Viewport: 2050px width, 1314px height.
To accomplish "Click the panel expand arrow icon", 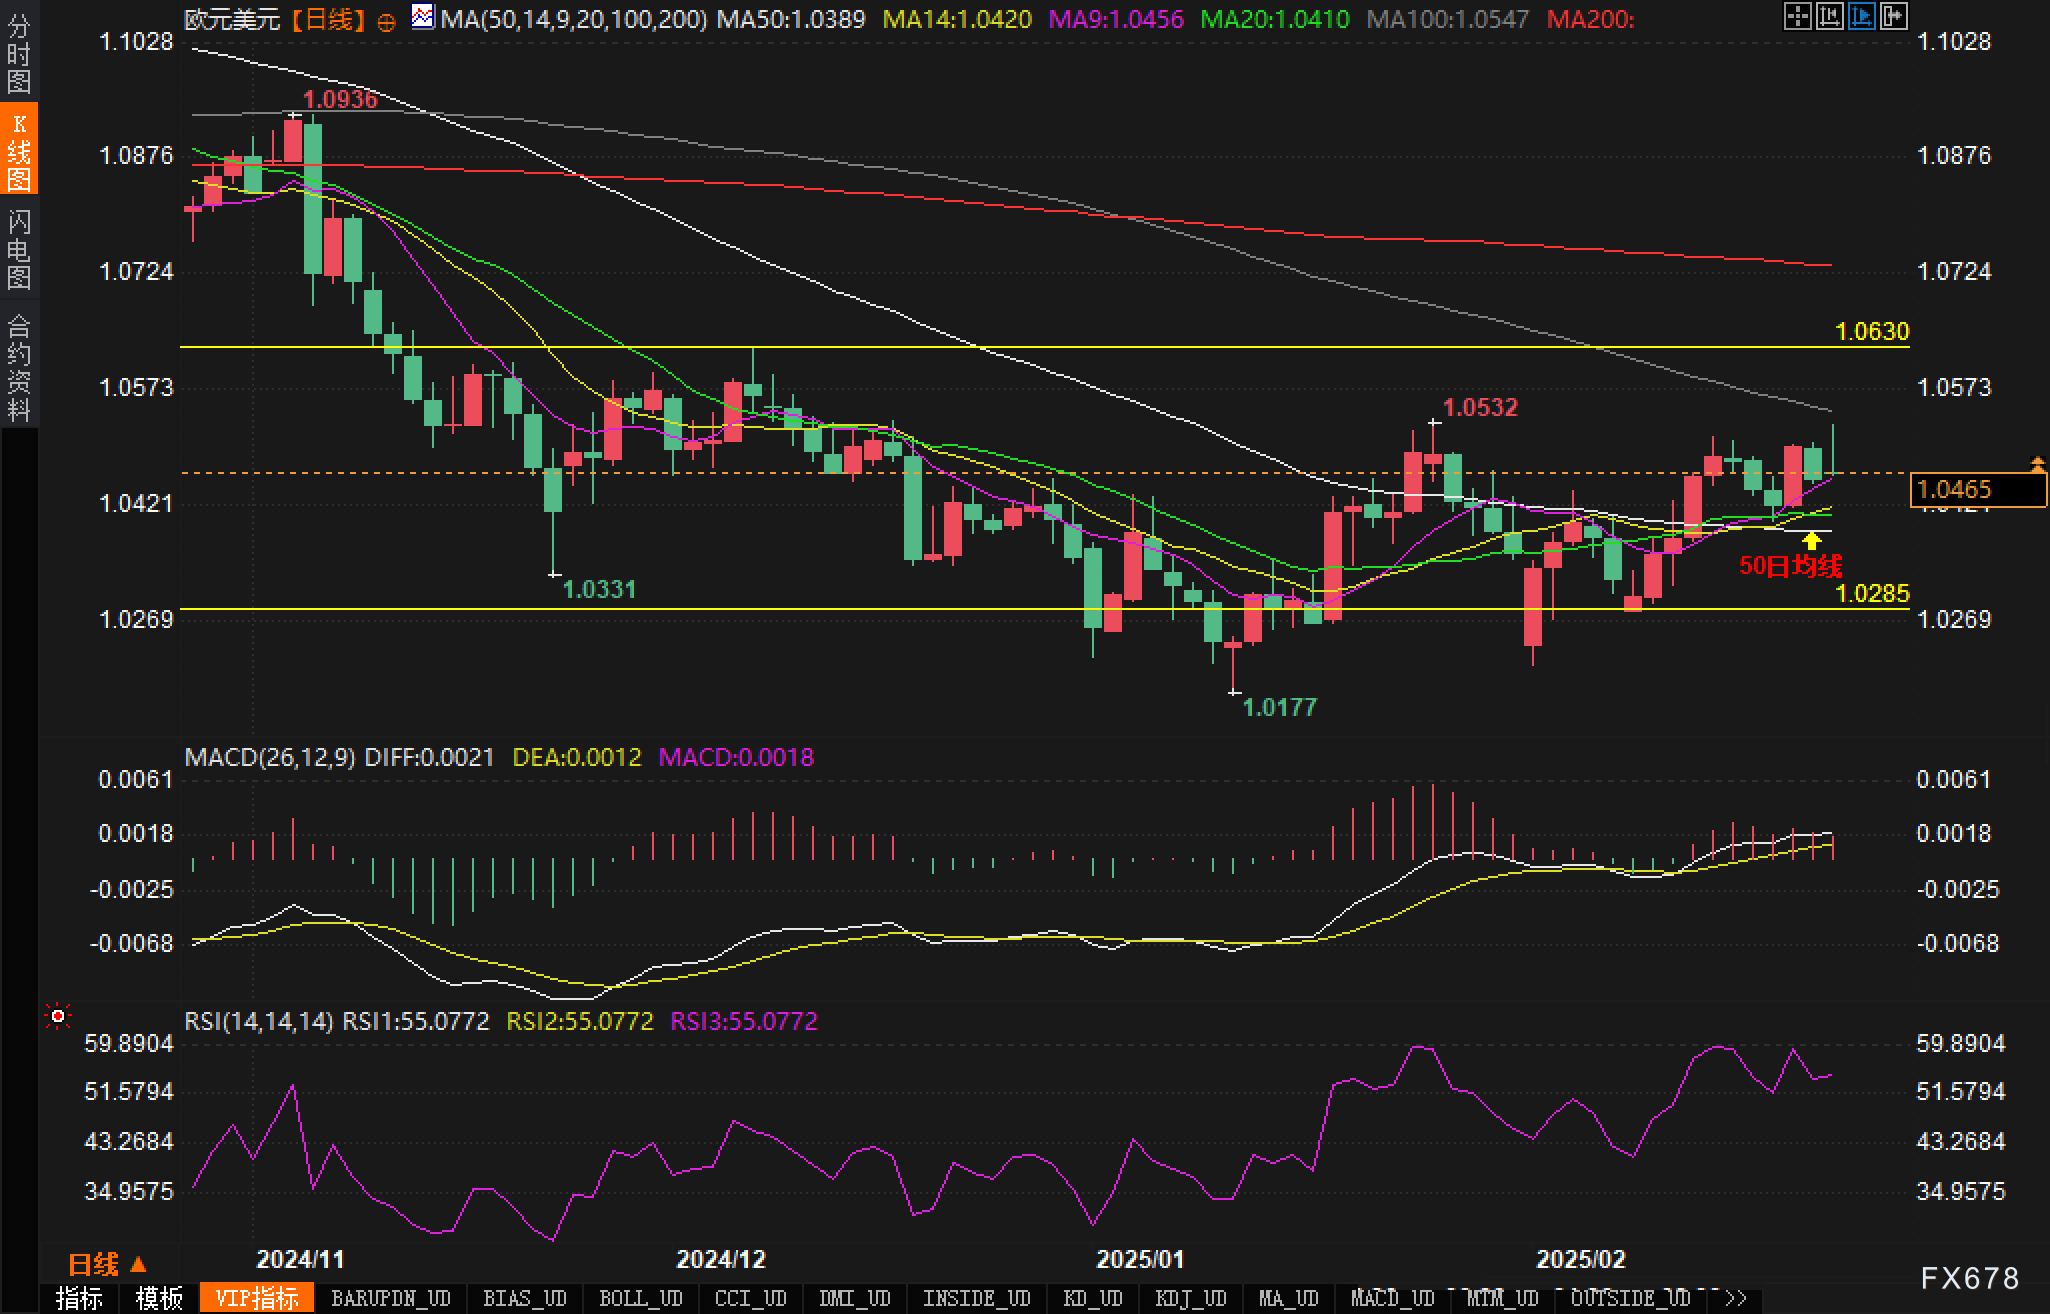I will (x=1894, y=16).
